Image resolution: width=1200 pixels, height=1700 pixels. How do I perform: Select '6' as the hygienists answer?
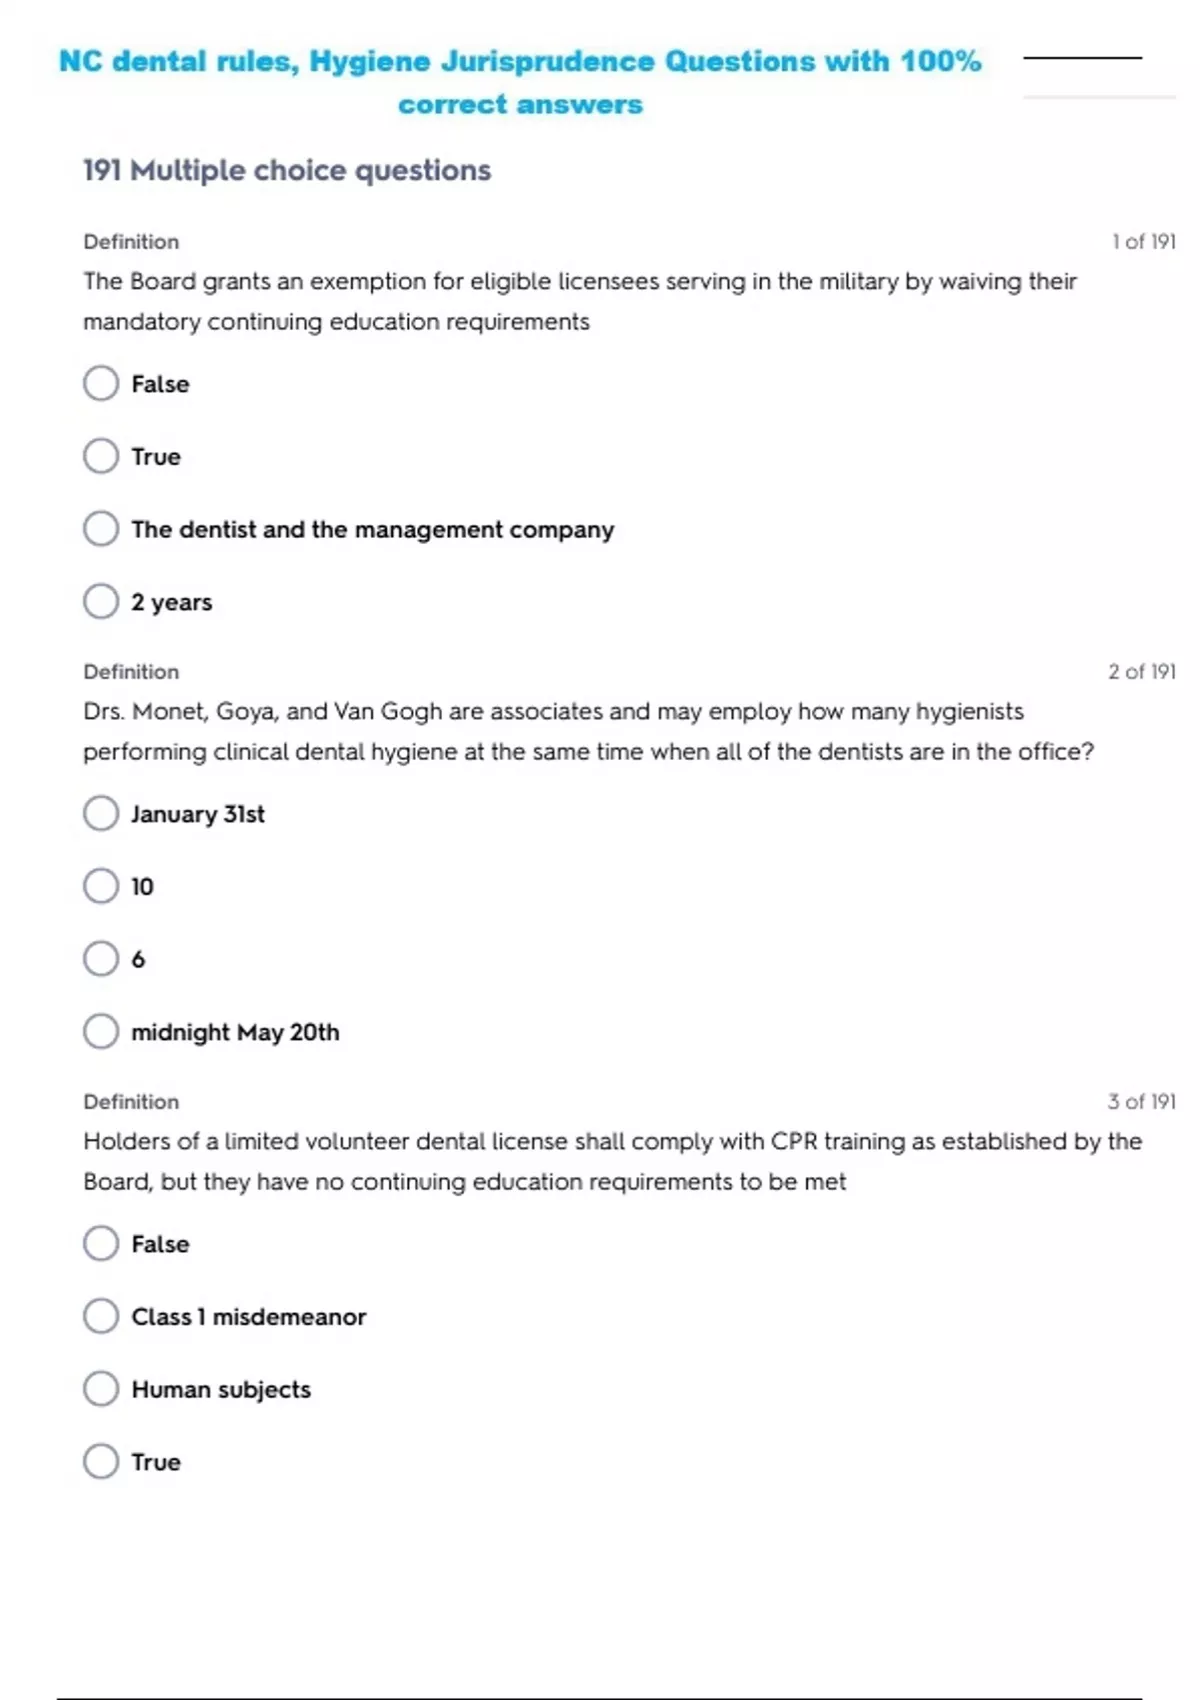[101, 959]
